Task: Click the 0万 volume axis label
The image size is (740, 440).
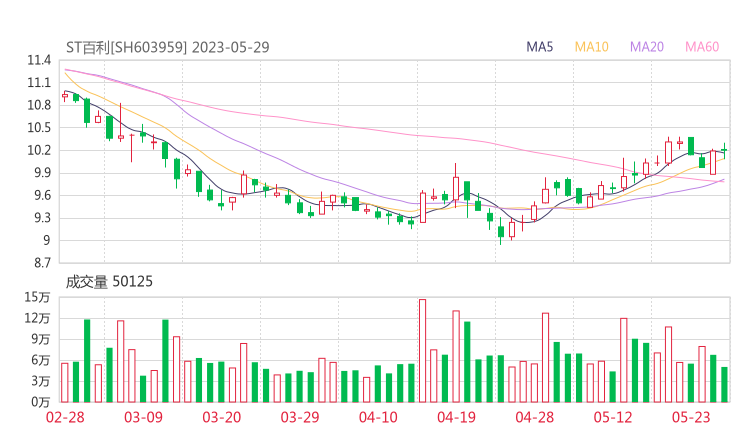Action: [41, 402]
